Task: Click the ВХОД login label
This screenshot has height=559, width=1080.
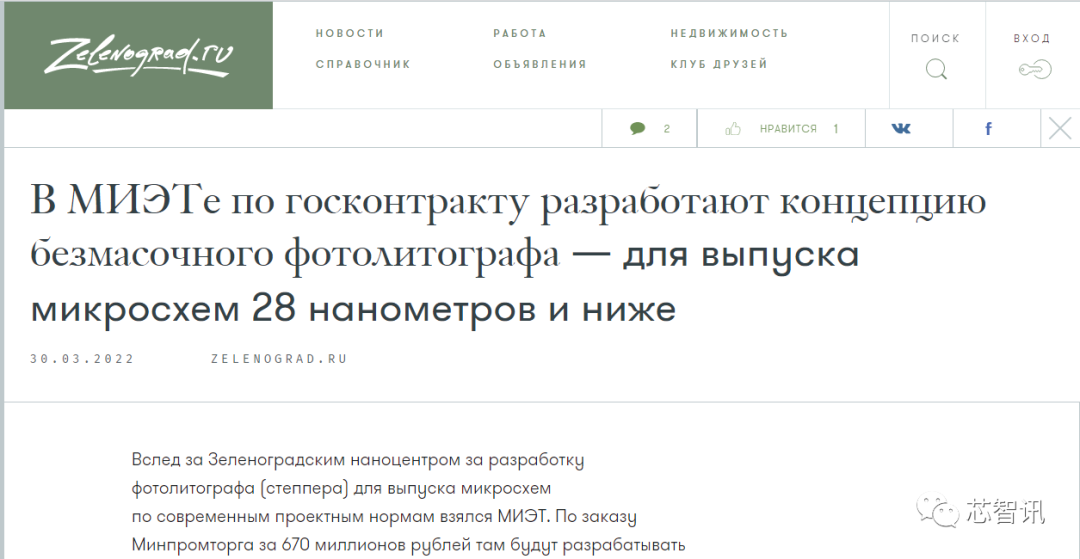Action: coord(1032,39)
